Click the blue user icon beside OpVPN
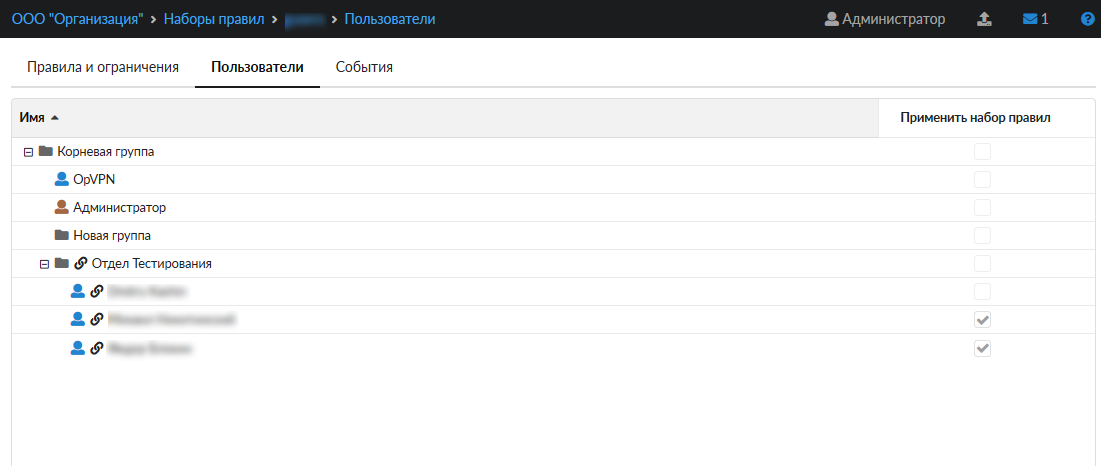The width and height of the screenshot is (1101, 466). coord(62,180)
